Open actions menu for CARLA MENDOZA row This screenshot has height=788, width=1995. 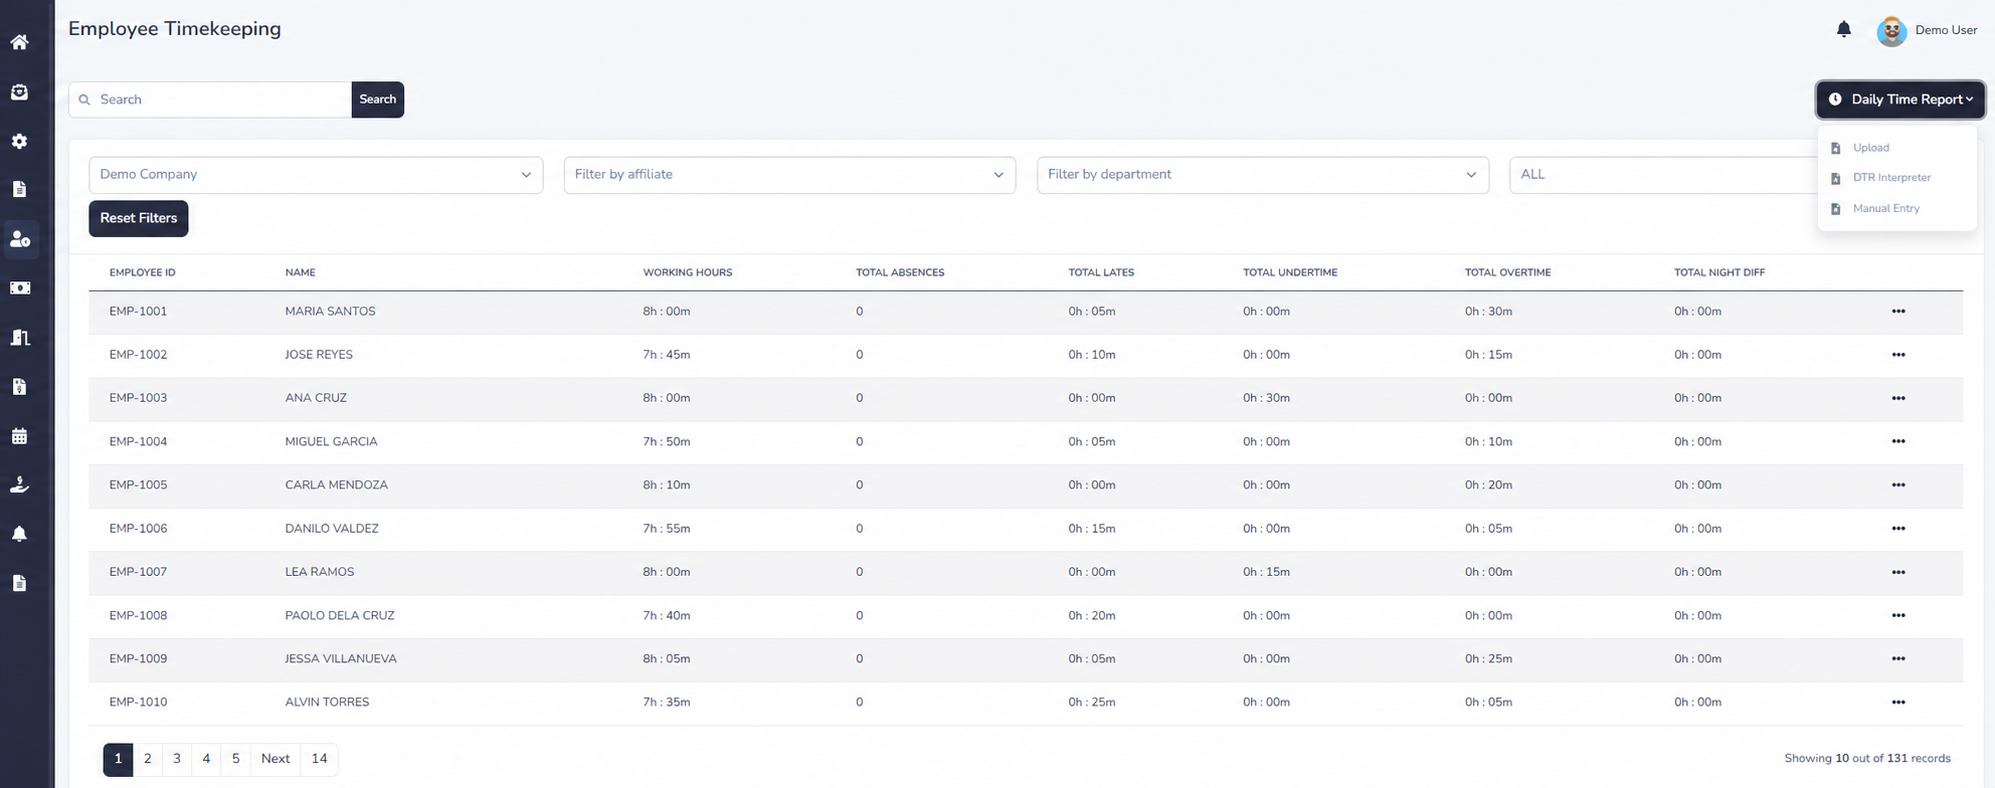coord(1898,485)
